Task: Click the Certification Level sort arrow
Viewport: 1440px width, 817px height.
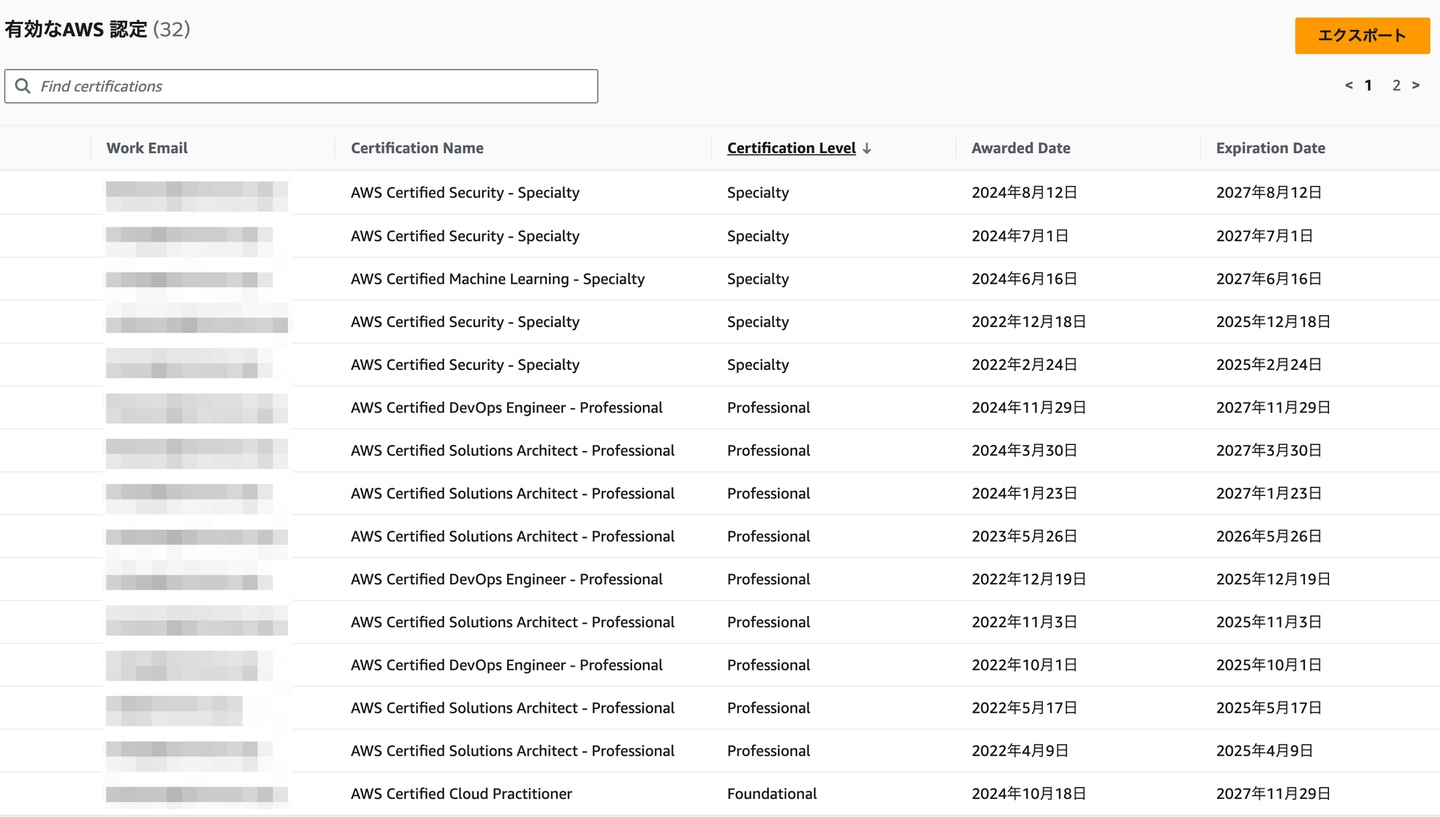Action: click(867, 148)
